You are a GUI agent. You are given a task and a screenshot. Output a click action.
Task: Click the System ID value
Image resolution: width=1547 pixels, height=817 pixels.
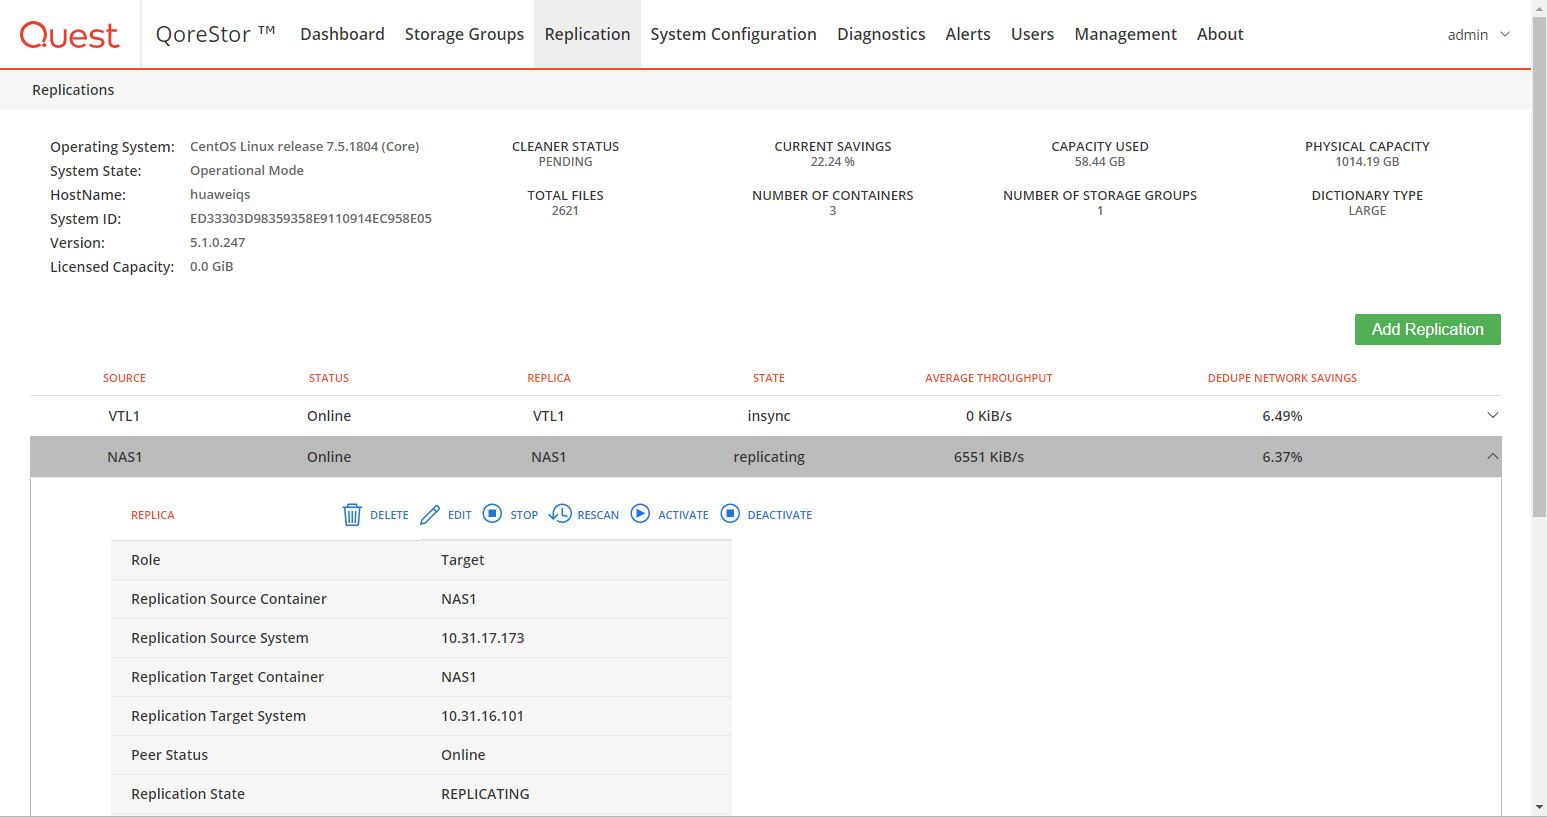pos(311,218)
